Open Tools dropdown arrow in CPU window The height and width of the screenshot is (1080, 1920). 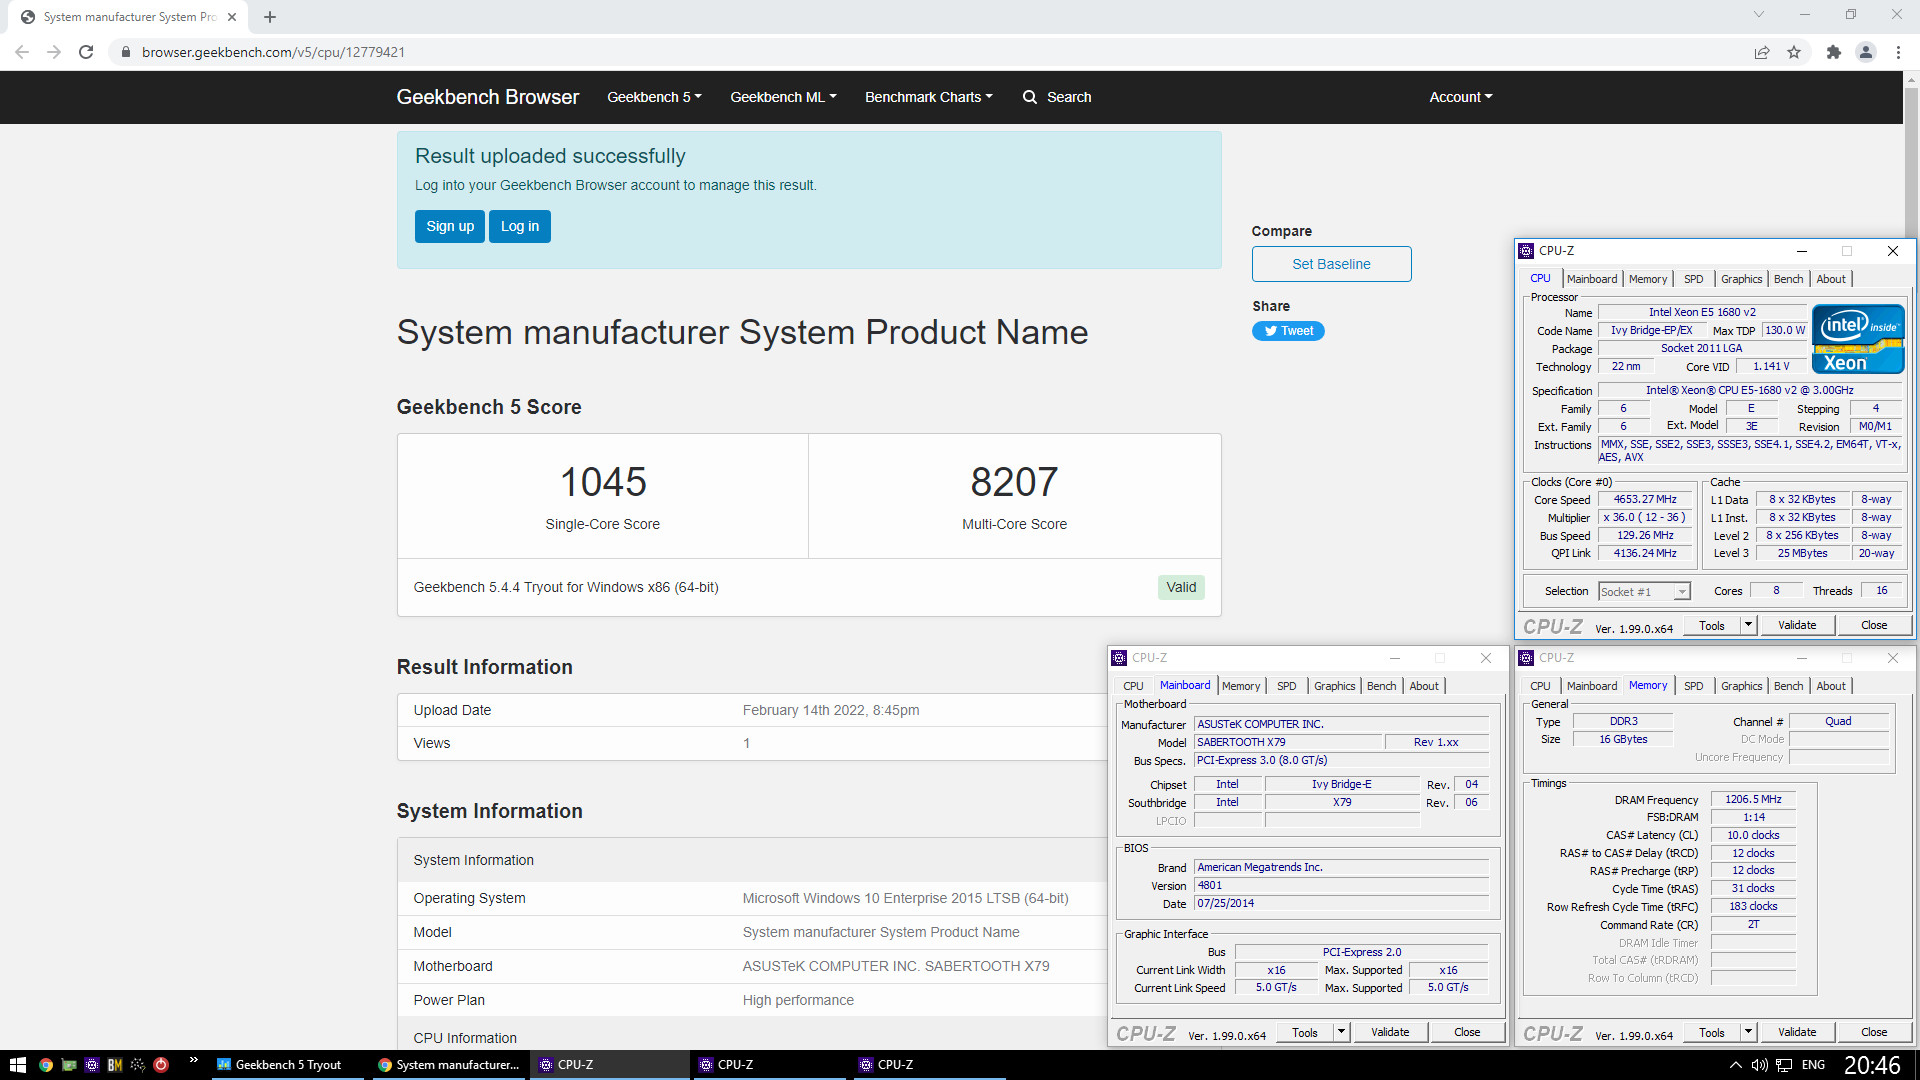tap(1748, 625)
